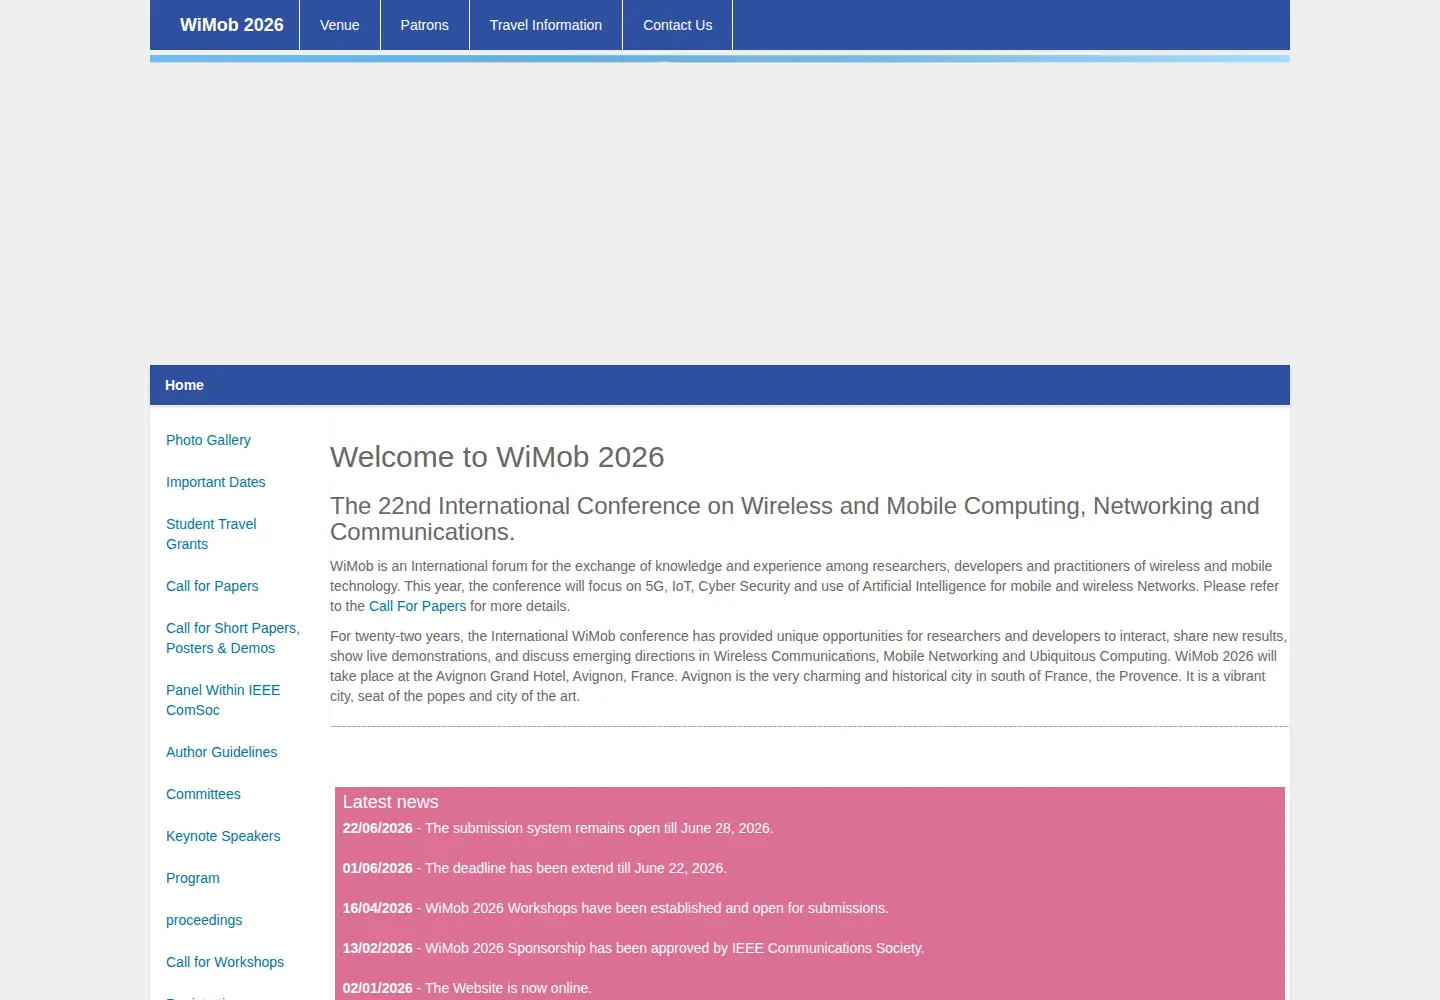This screenshot has width=1440, height=1000.
Task: Open the Venue menu item
Action: [x=340, y=25]
